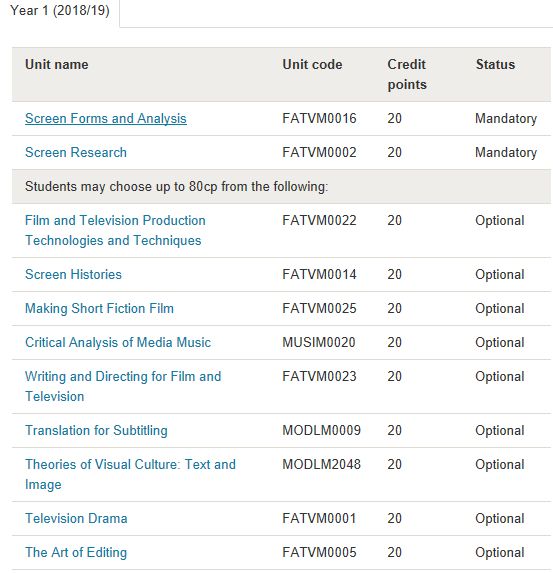Image resolution: width=553 pixels, height=573 pixels.
Task: Open Critical Analysis of Media Music link
Action: pyautogui.click(x=118, y=342)
